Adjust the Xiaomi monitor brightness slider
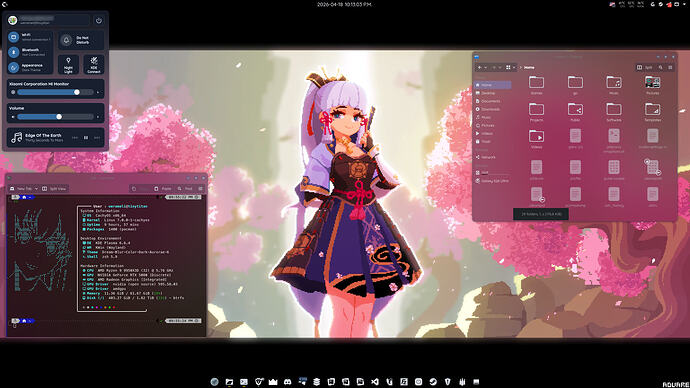The image size is (690, 388). point(55,92)
